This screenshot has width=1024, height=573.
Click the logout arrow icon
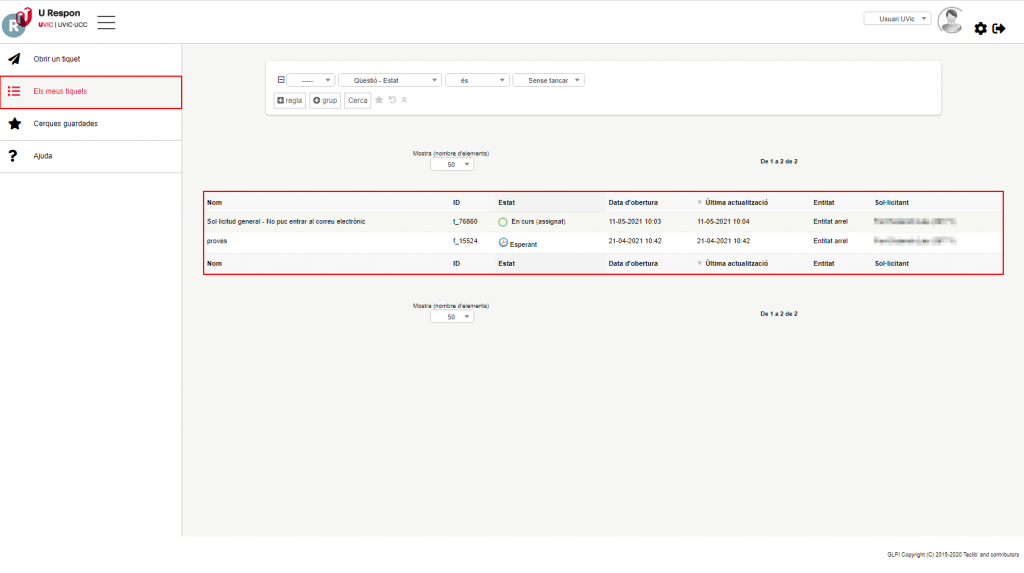pos(999,29)
